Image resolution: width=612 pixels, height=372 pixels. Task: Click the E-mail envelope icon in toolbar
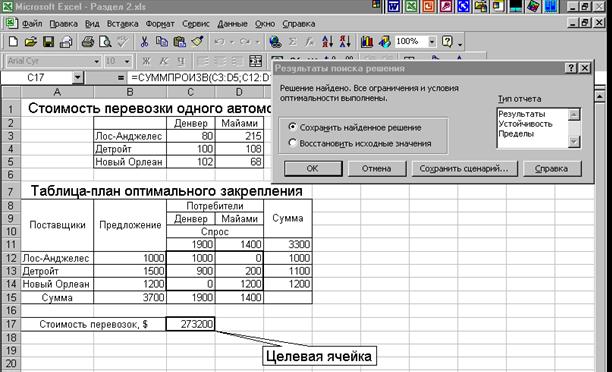click(x=66, y=42)
